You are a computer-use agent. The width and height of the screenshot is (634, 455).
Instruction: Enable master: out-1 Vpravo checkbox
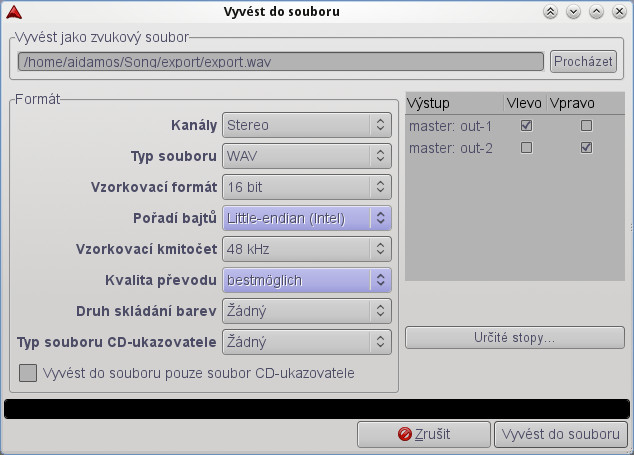point(586,126)
